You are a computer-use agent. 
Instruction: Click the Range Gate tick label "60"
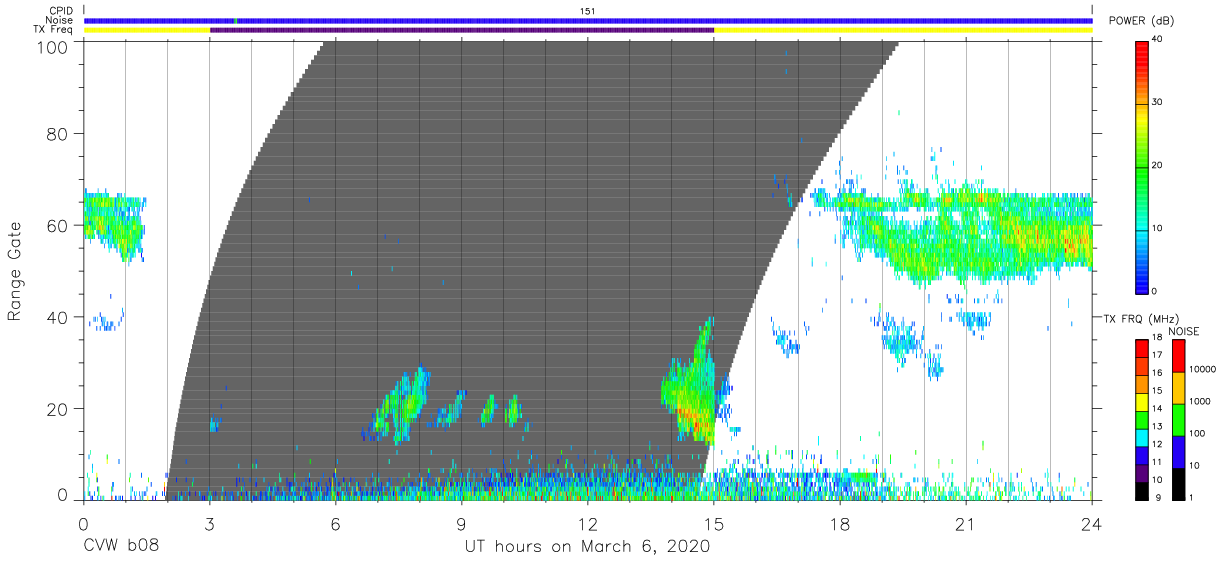[x=58, y=225]
